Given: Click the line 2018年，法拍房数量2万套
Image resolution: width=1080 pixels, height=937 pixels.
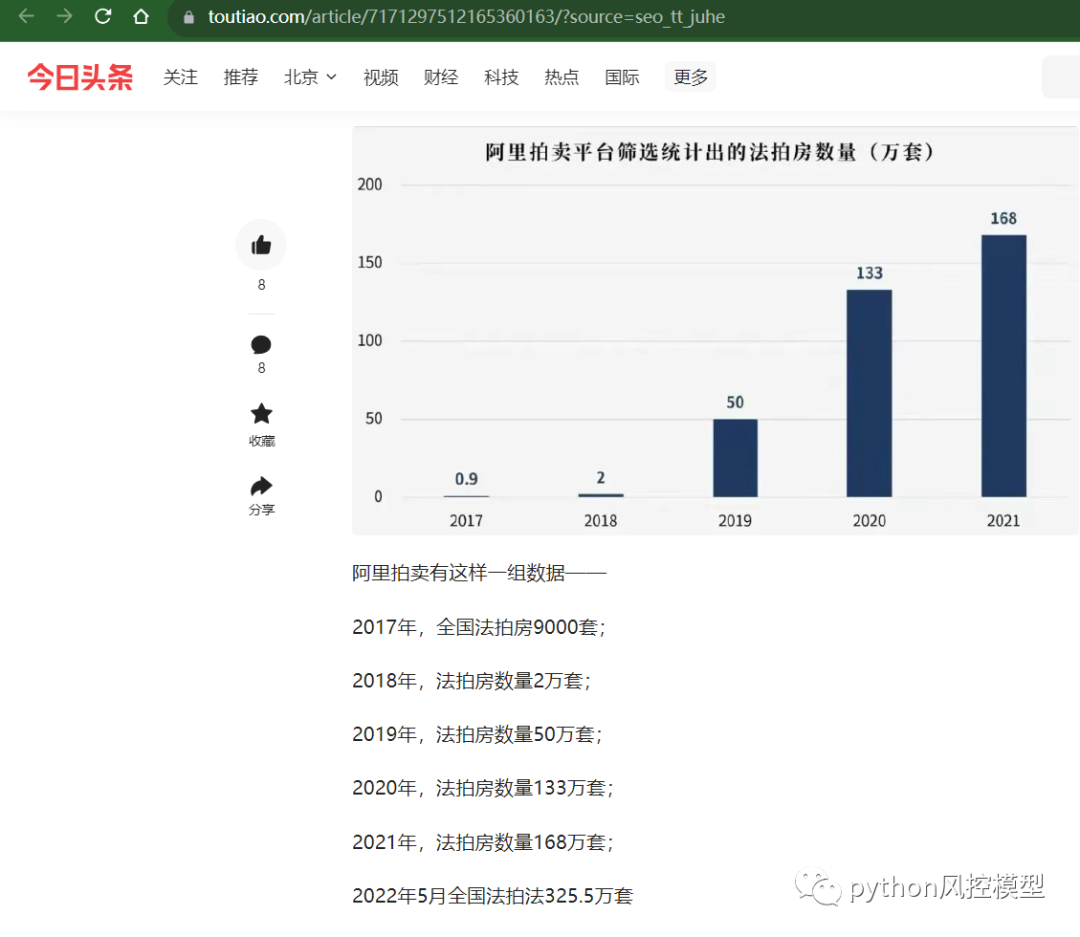Looking at the screenshot, I should click(471, 681).
